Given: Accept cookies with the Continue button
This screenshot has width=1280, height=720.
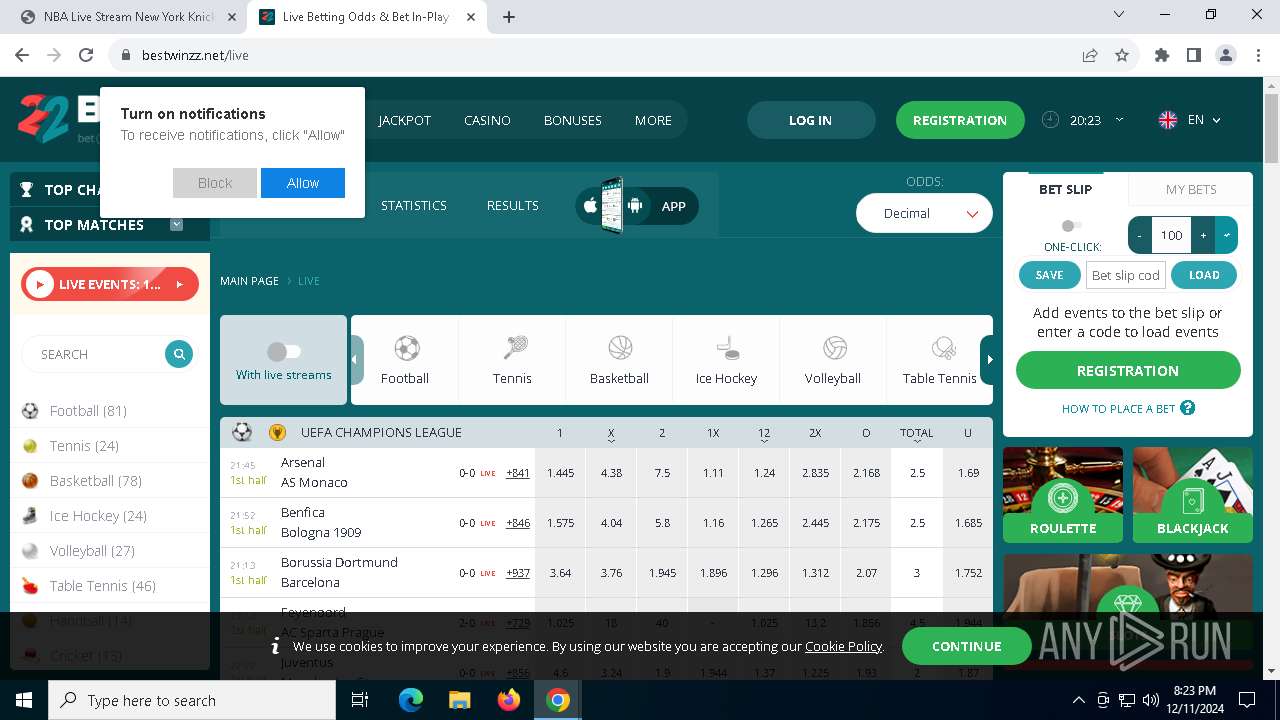Looking at the screenshot, I should [x=966, y=646].
